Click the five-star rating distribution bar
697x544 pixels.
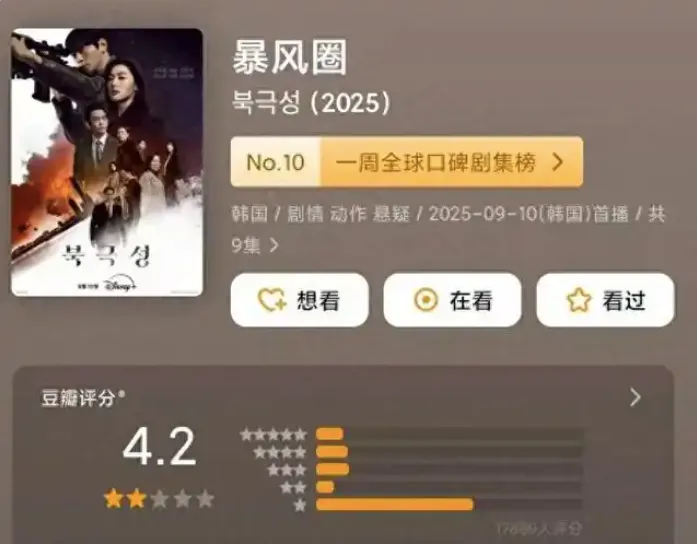point(449,434)
